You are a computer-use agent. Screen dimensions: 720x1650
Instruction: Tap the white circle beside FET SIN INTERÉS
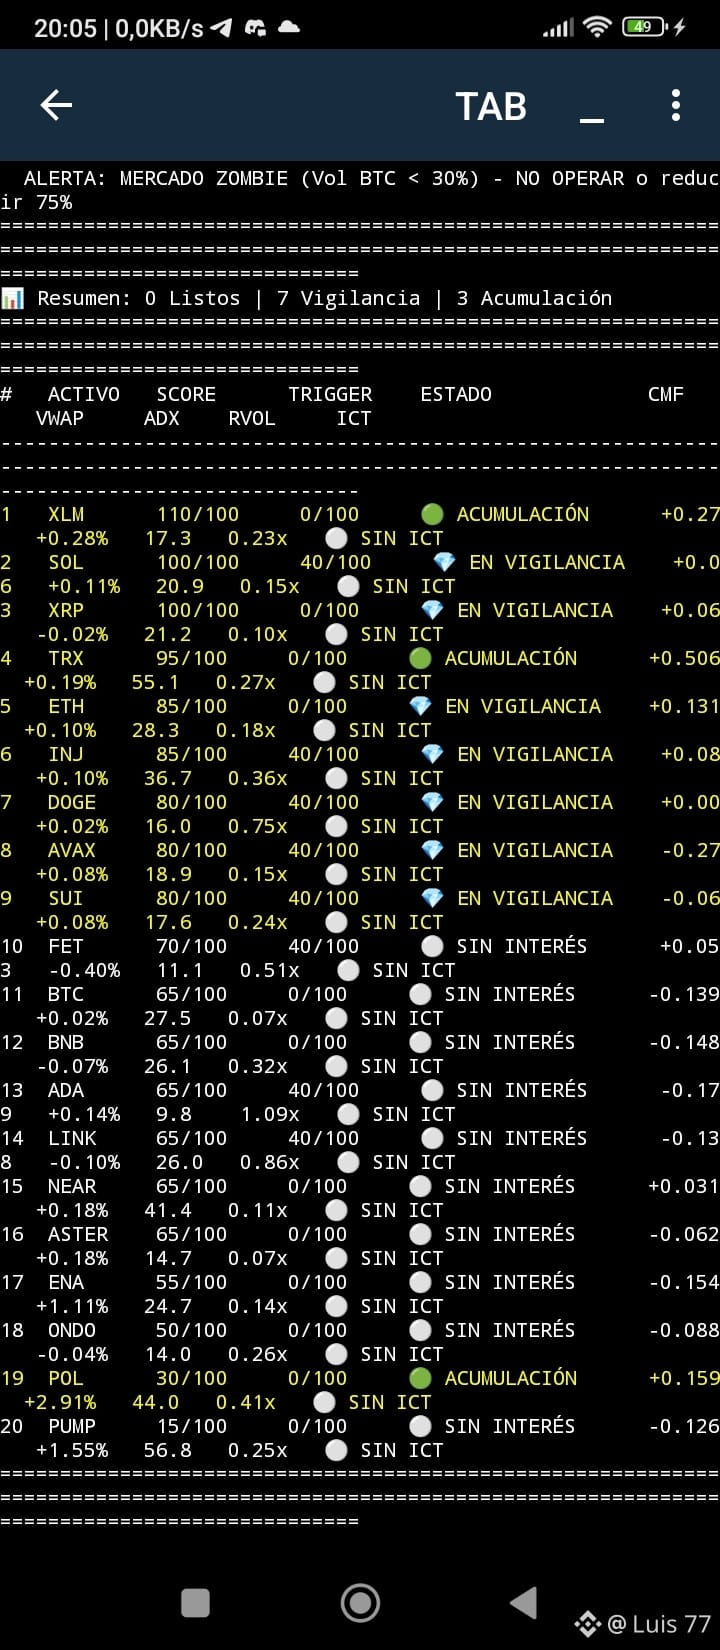point(432,947)
